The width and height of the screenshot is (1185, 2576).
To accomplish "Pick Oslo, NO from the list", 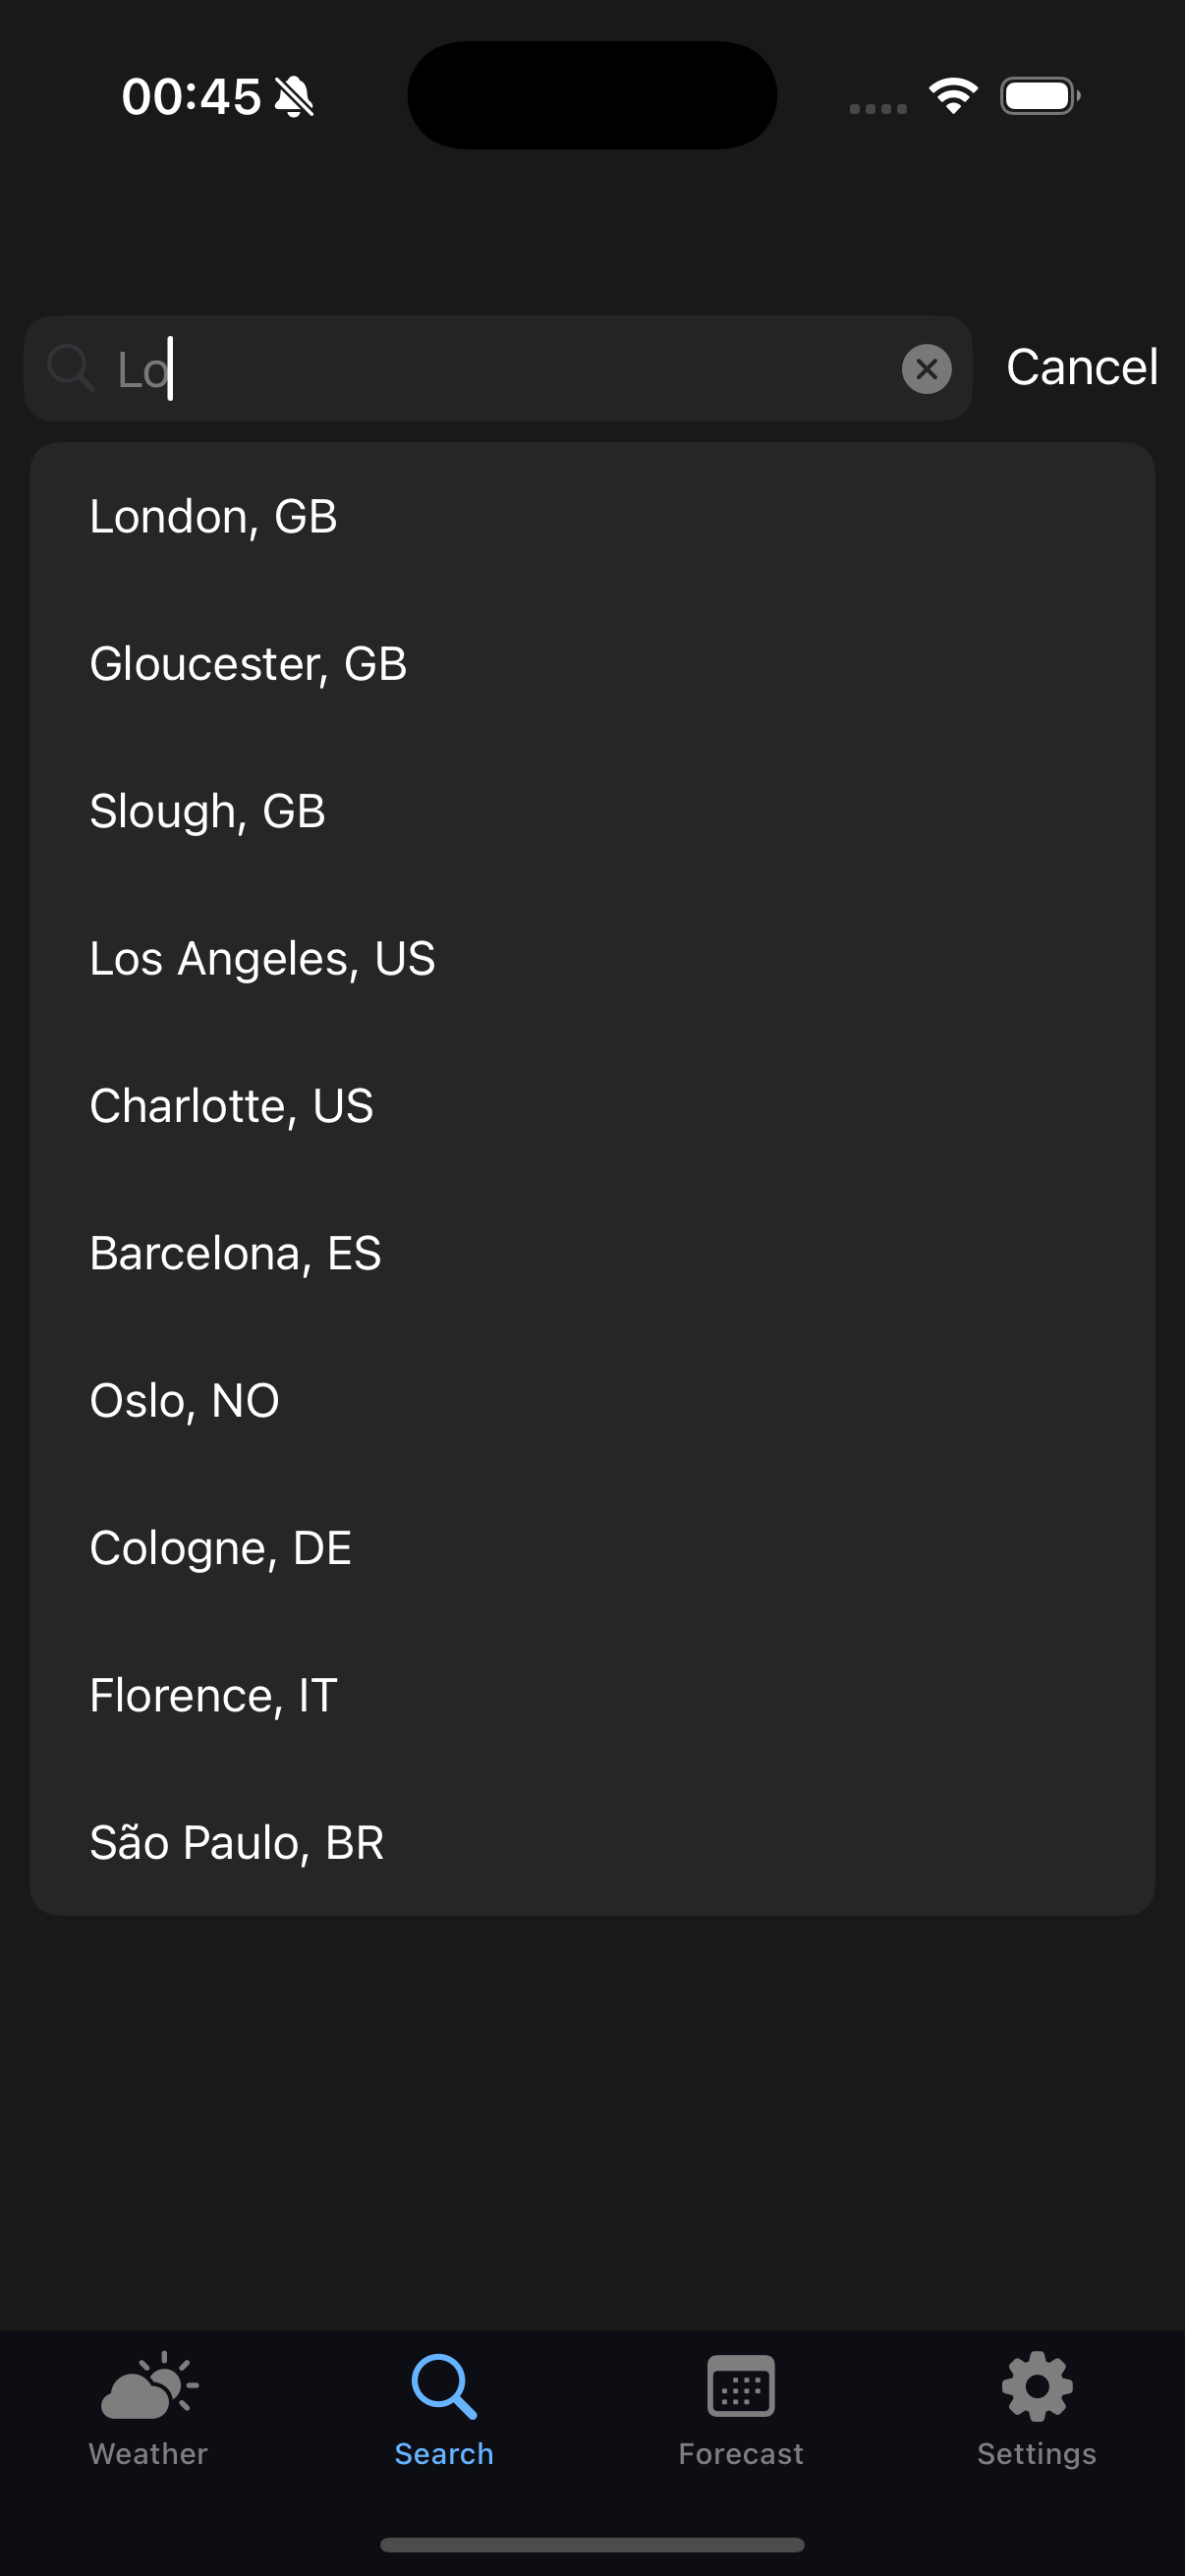I will click(x=184, y=1401).
